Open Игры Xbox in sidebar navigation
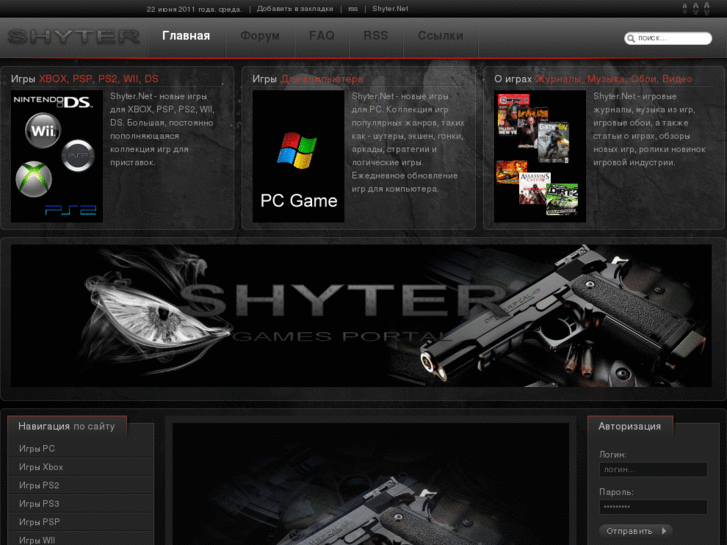The width and height of the screenshot is (727, 545). click(x=41, y=467)
